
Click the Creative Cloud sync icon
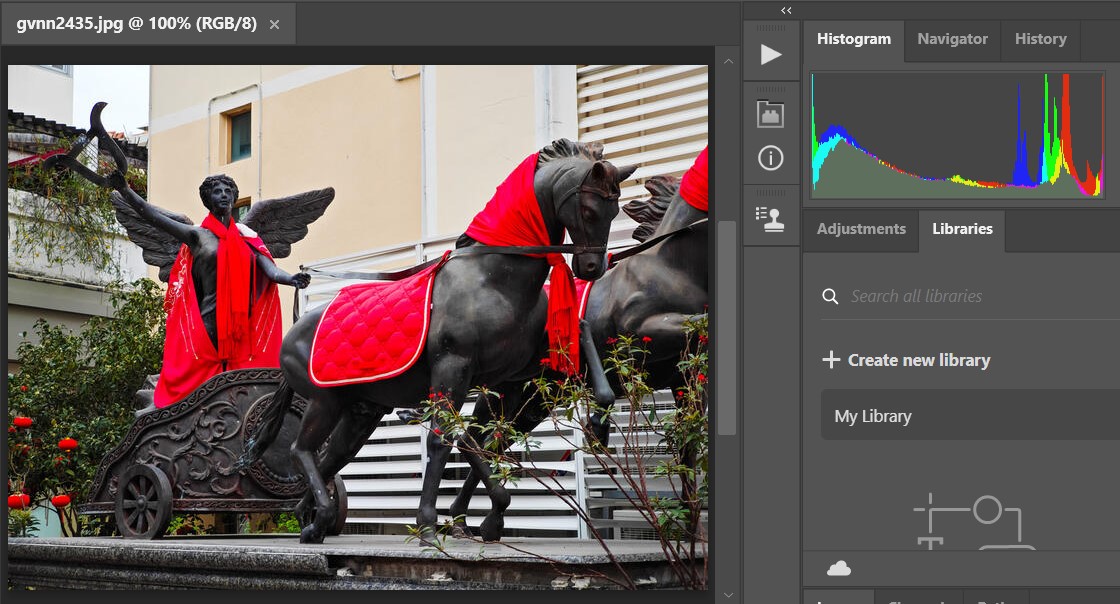(839, 568)
